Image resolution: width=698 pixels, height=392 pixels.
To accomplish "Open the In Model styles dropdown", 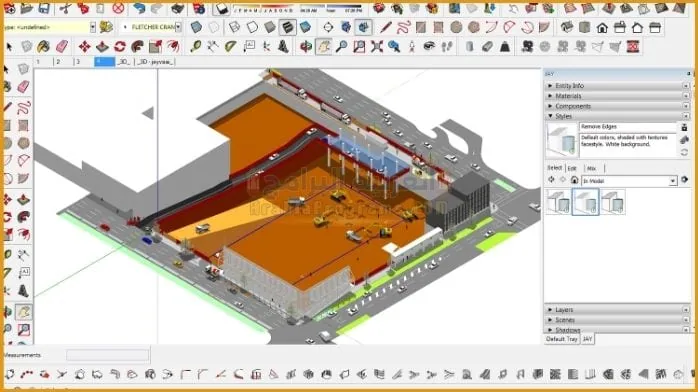I will tap(673, 181).
